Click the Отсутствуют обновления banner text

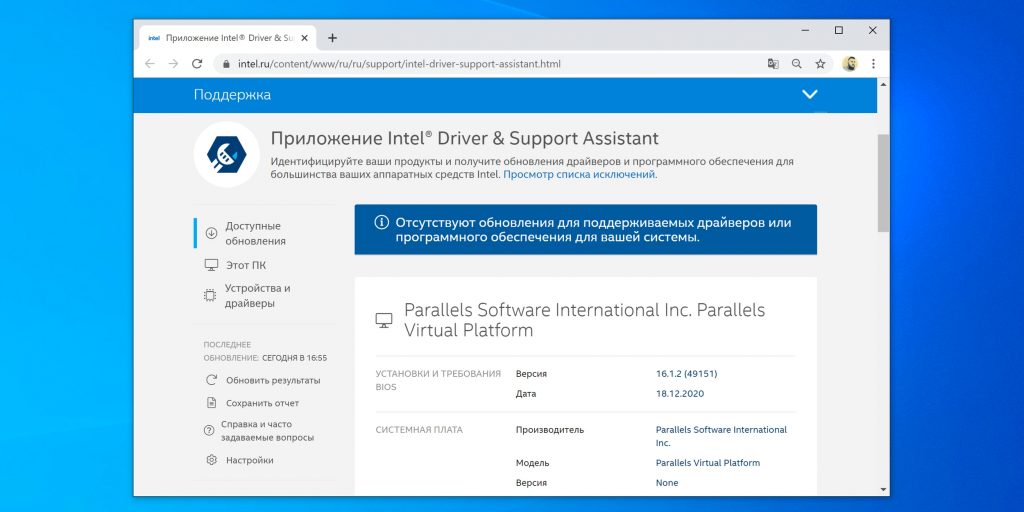pos(593,230)
